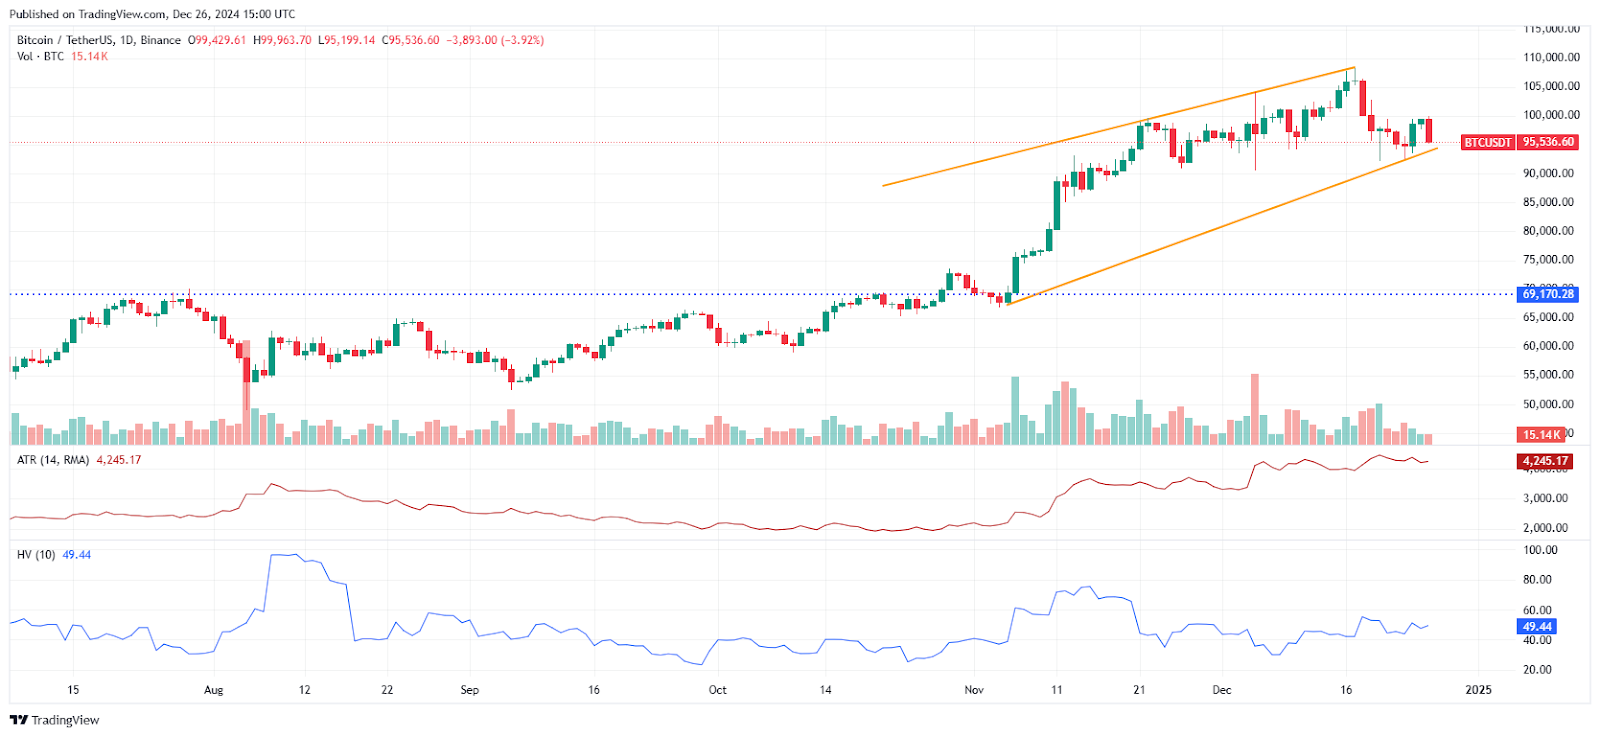Viewport: 1600px width, 737px height.
Task: Click the tallest red volume bar in December
Action: coord(1255,409)
